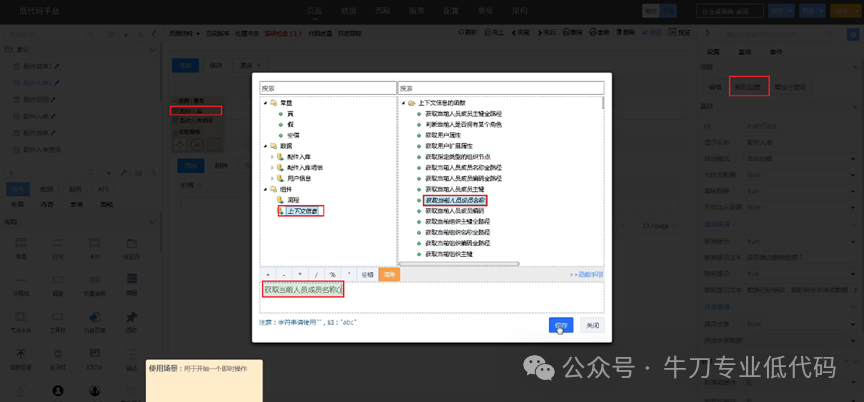The width and height of the screenshot is (864, 402).
Task: Insert the percent operator
Action: pyautogui.click(x=333, y=274)
